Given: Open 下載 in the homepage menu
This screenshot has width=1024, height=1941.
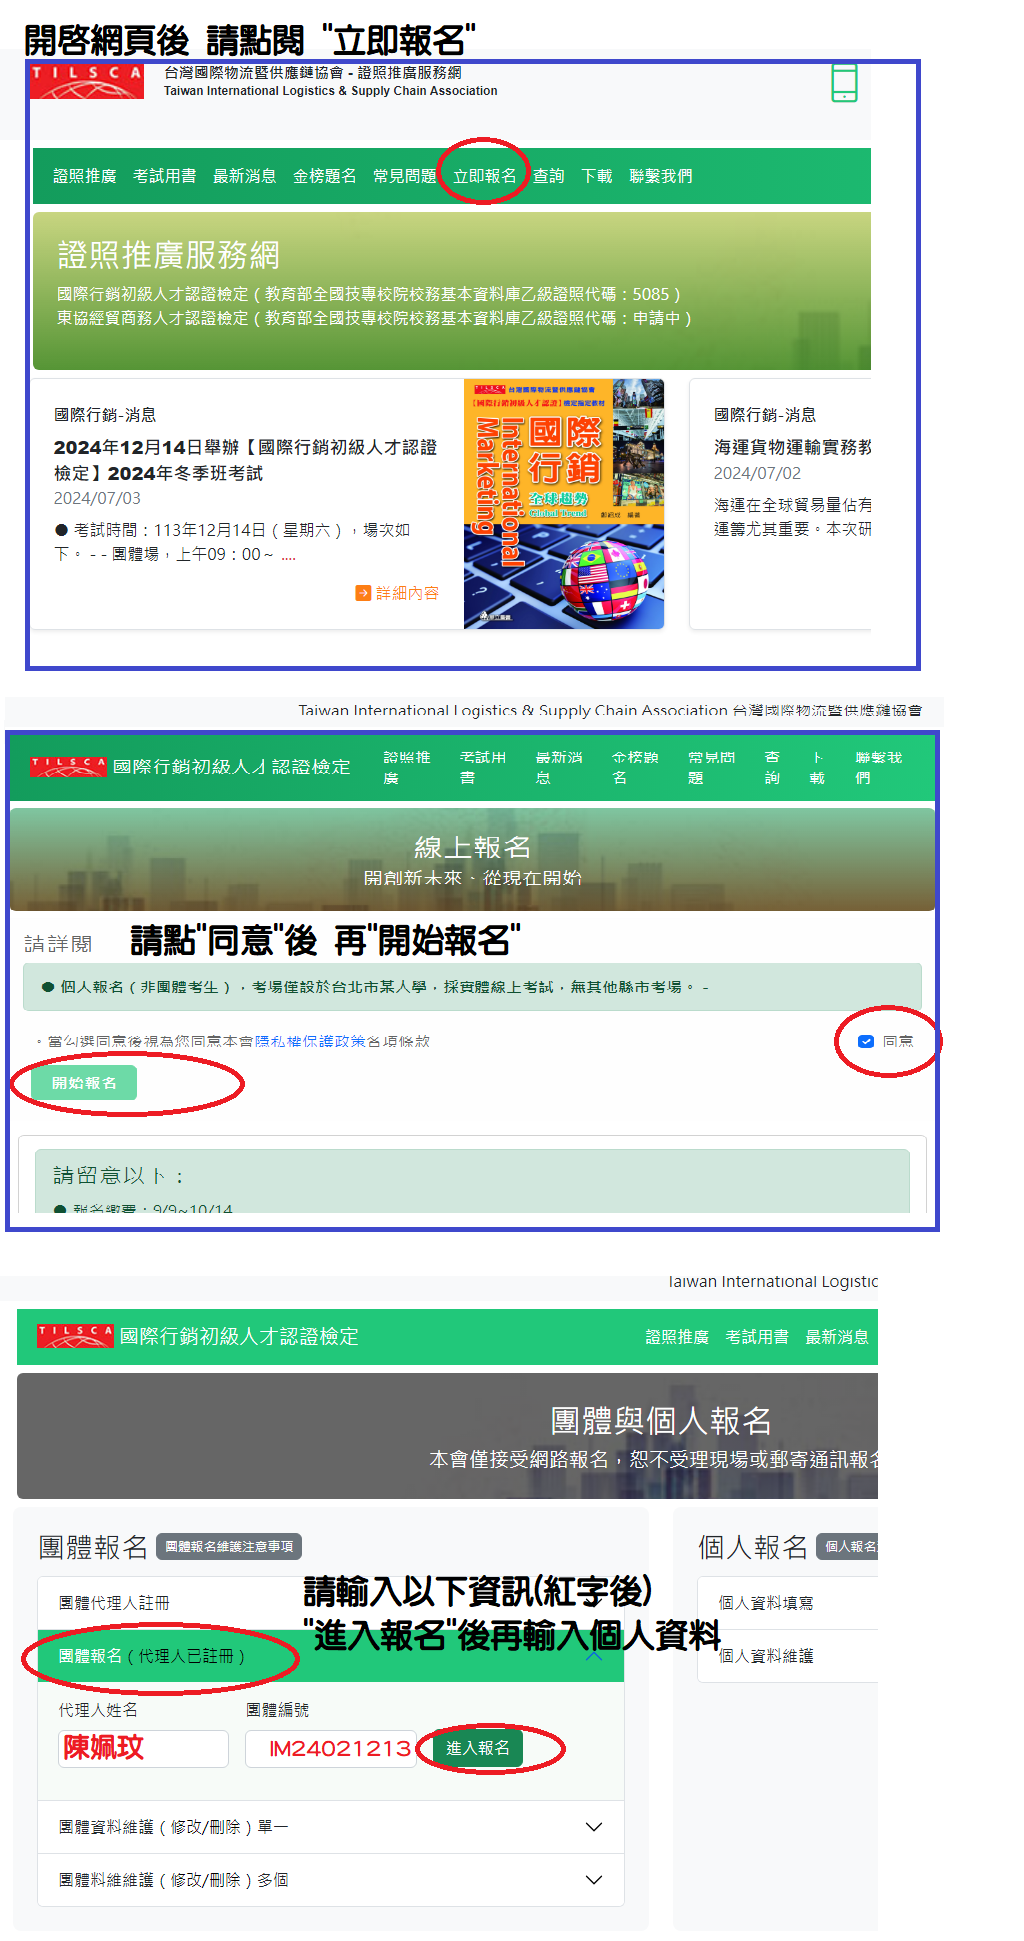Looking at the screenshot, I should pos(597,176).
